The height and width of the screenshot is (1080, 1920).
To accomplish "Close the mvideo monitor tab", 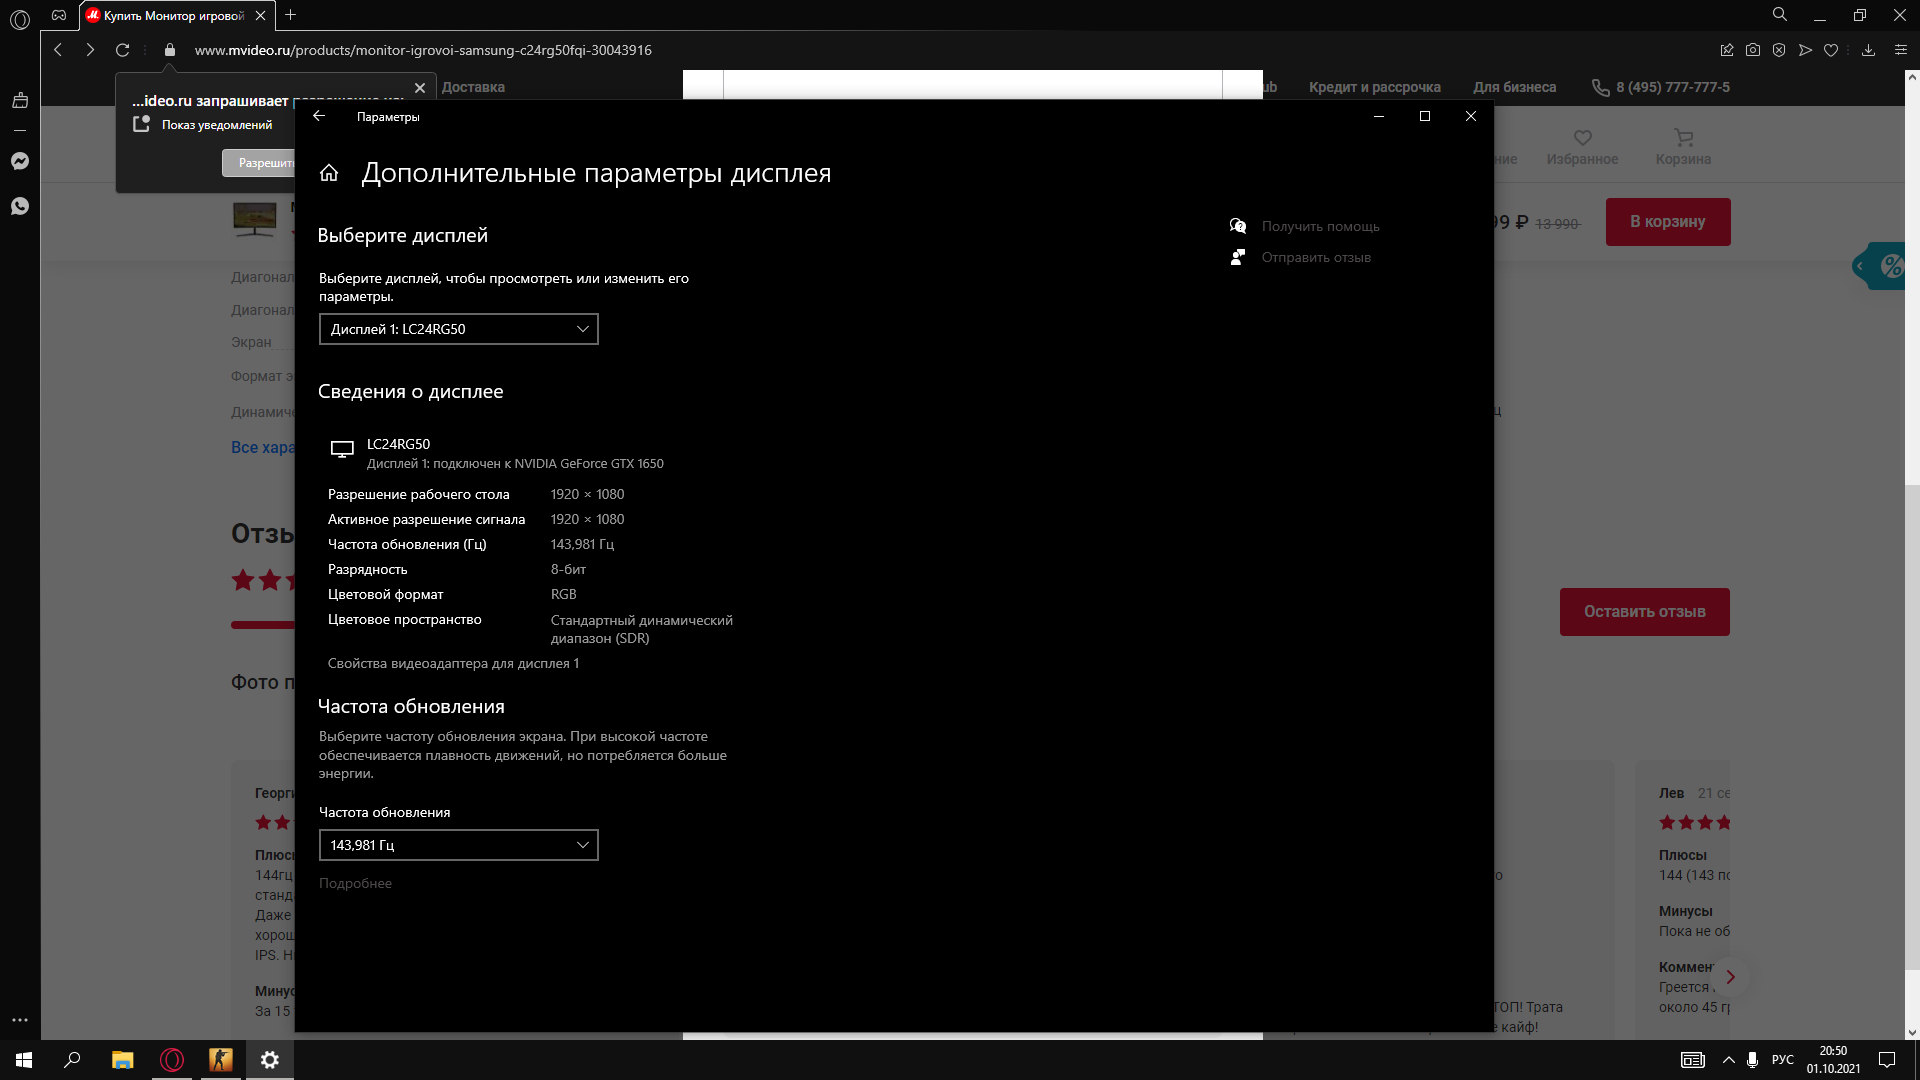I will (x=260, y=16).
